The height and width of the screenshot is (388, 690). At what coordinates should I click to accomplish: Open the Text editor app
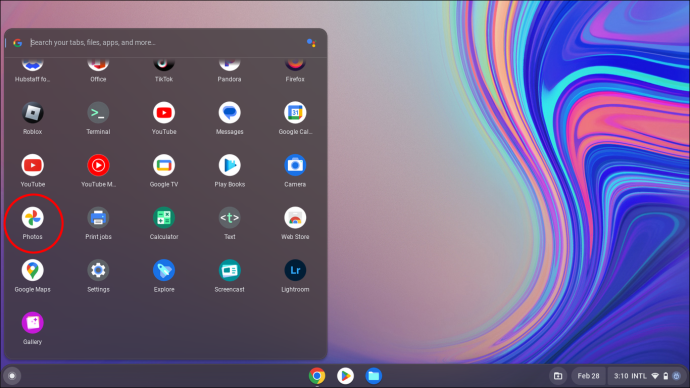pyautogui.click(x=229, y=218)
